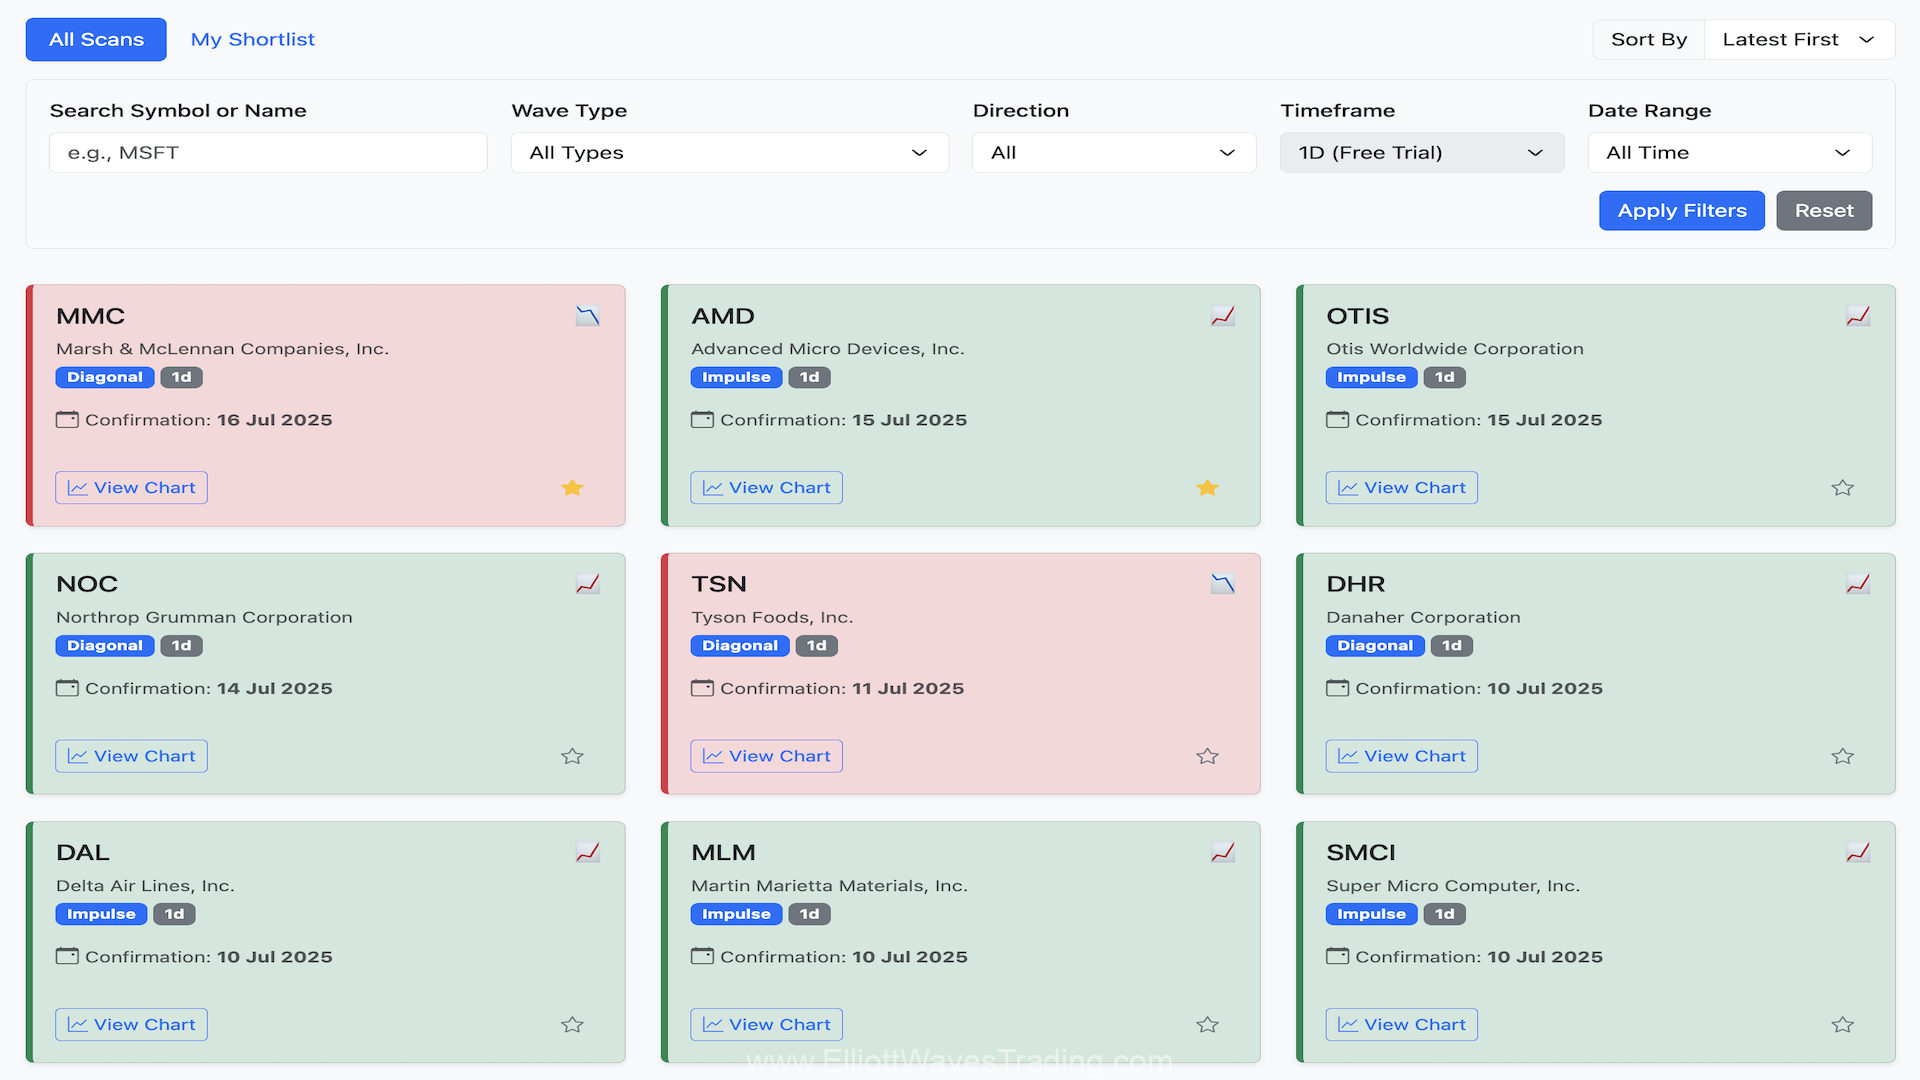Open the My Shortlist tab
This screenshot has height=1080, width=1920.
(253, 40)
